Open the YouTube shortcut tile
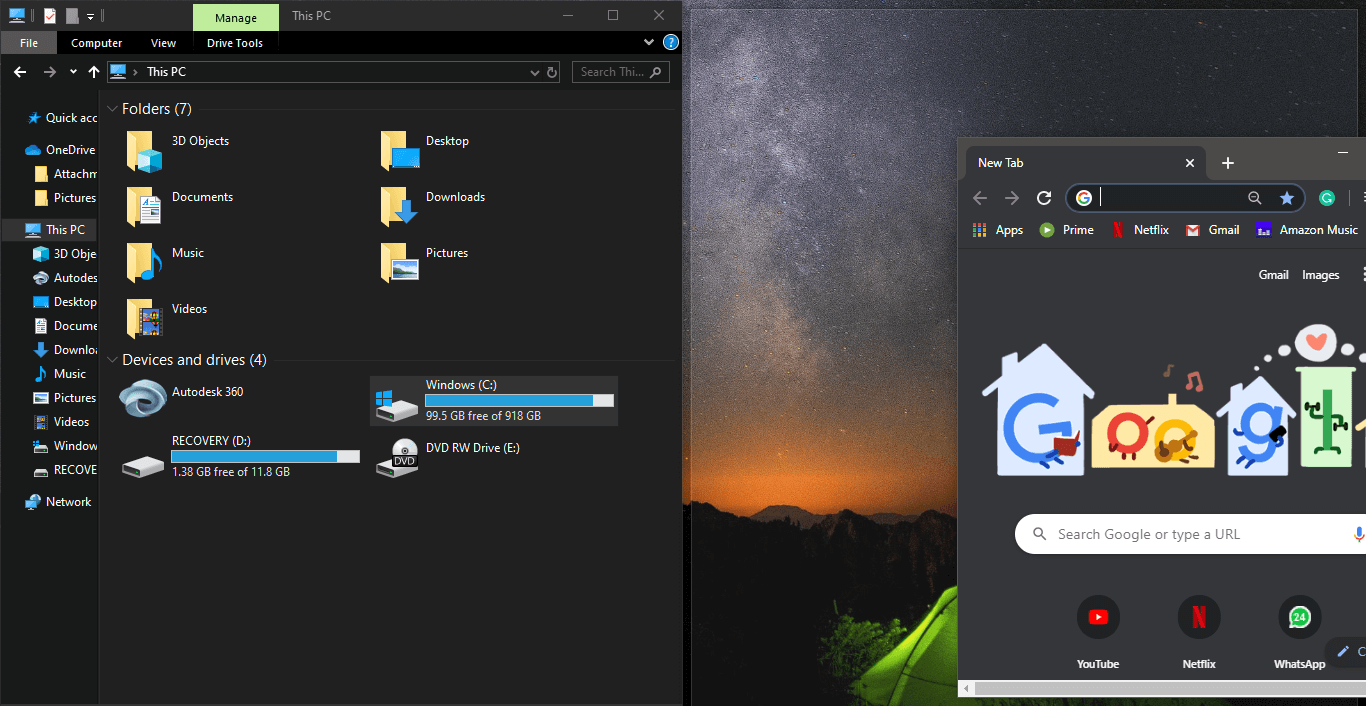 (1098, 618)
